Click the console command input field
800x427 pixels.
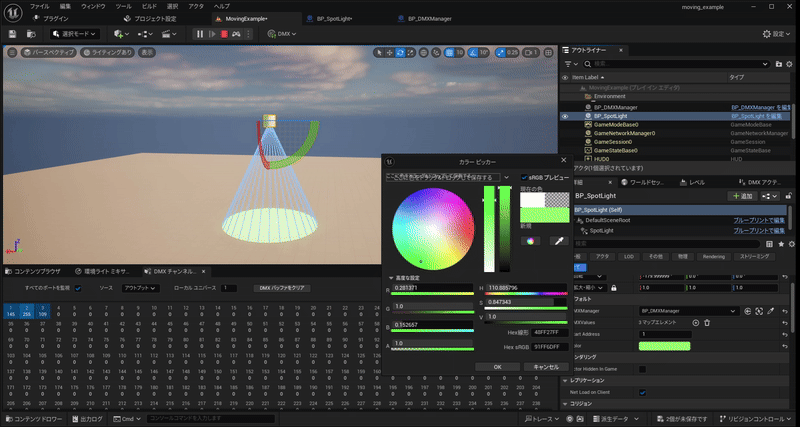(210, 419)
